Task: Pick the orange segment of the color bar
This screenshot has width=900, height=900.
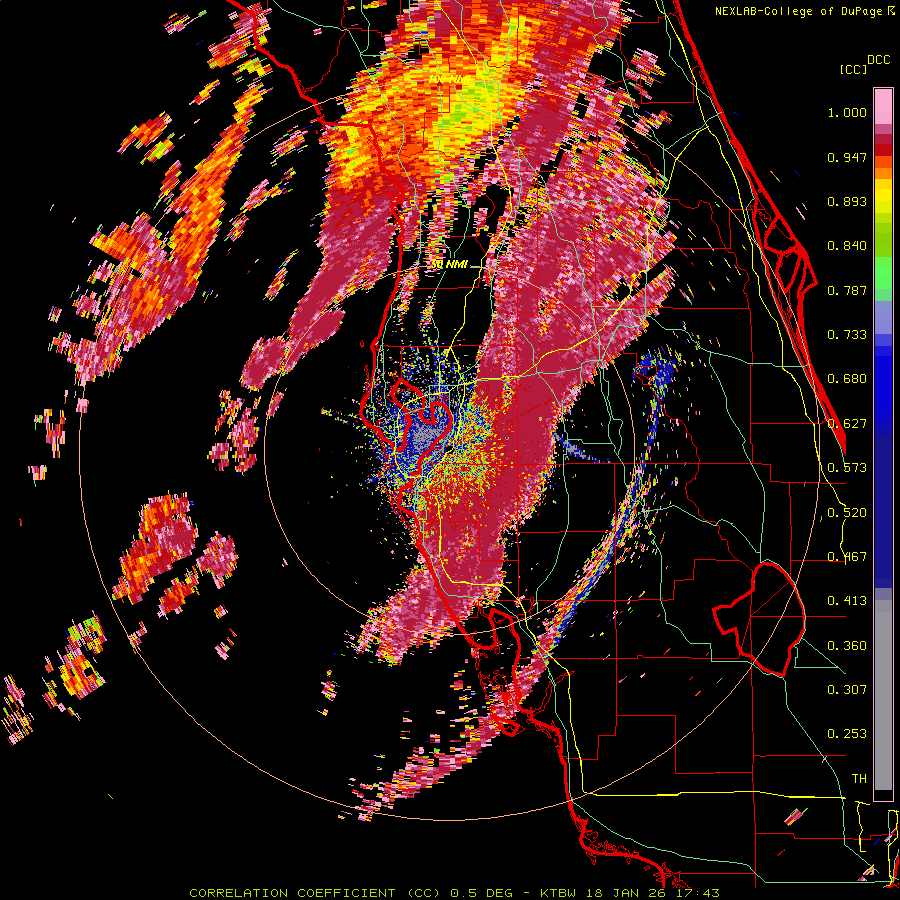Action: 883,168
